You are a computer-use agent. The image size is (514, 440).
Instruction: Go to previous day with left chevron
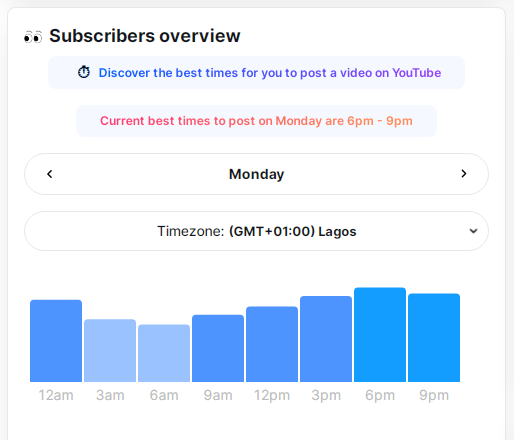coord(50,174)
